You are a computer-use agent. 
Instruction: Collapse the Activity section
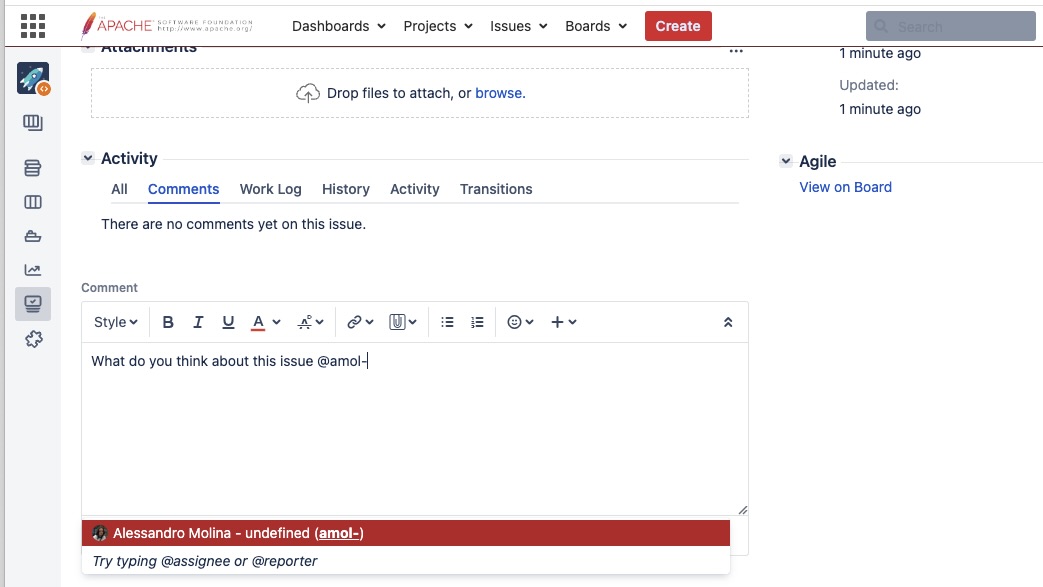point(88,158)
